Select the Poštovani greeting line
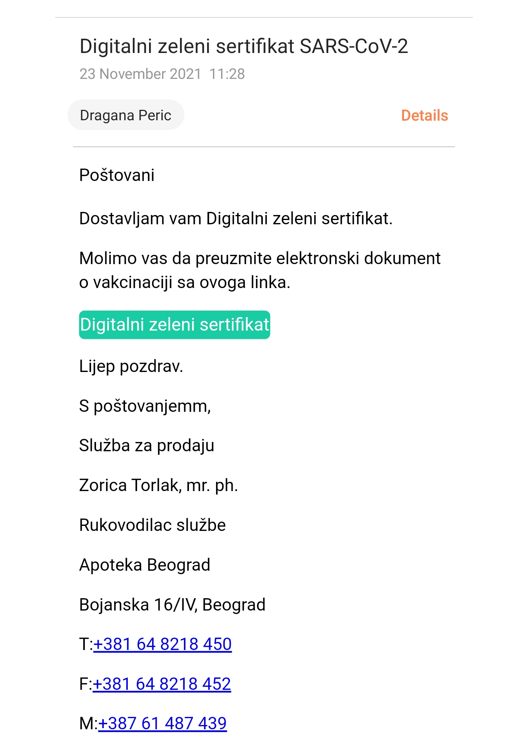The image size is (510, 750). click(x=117, y=175)
